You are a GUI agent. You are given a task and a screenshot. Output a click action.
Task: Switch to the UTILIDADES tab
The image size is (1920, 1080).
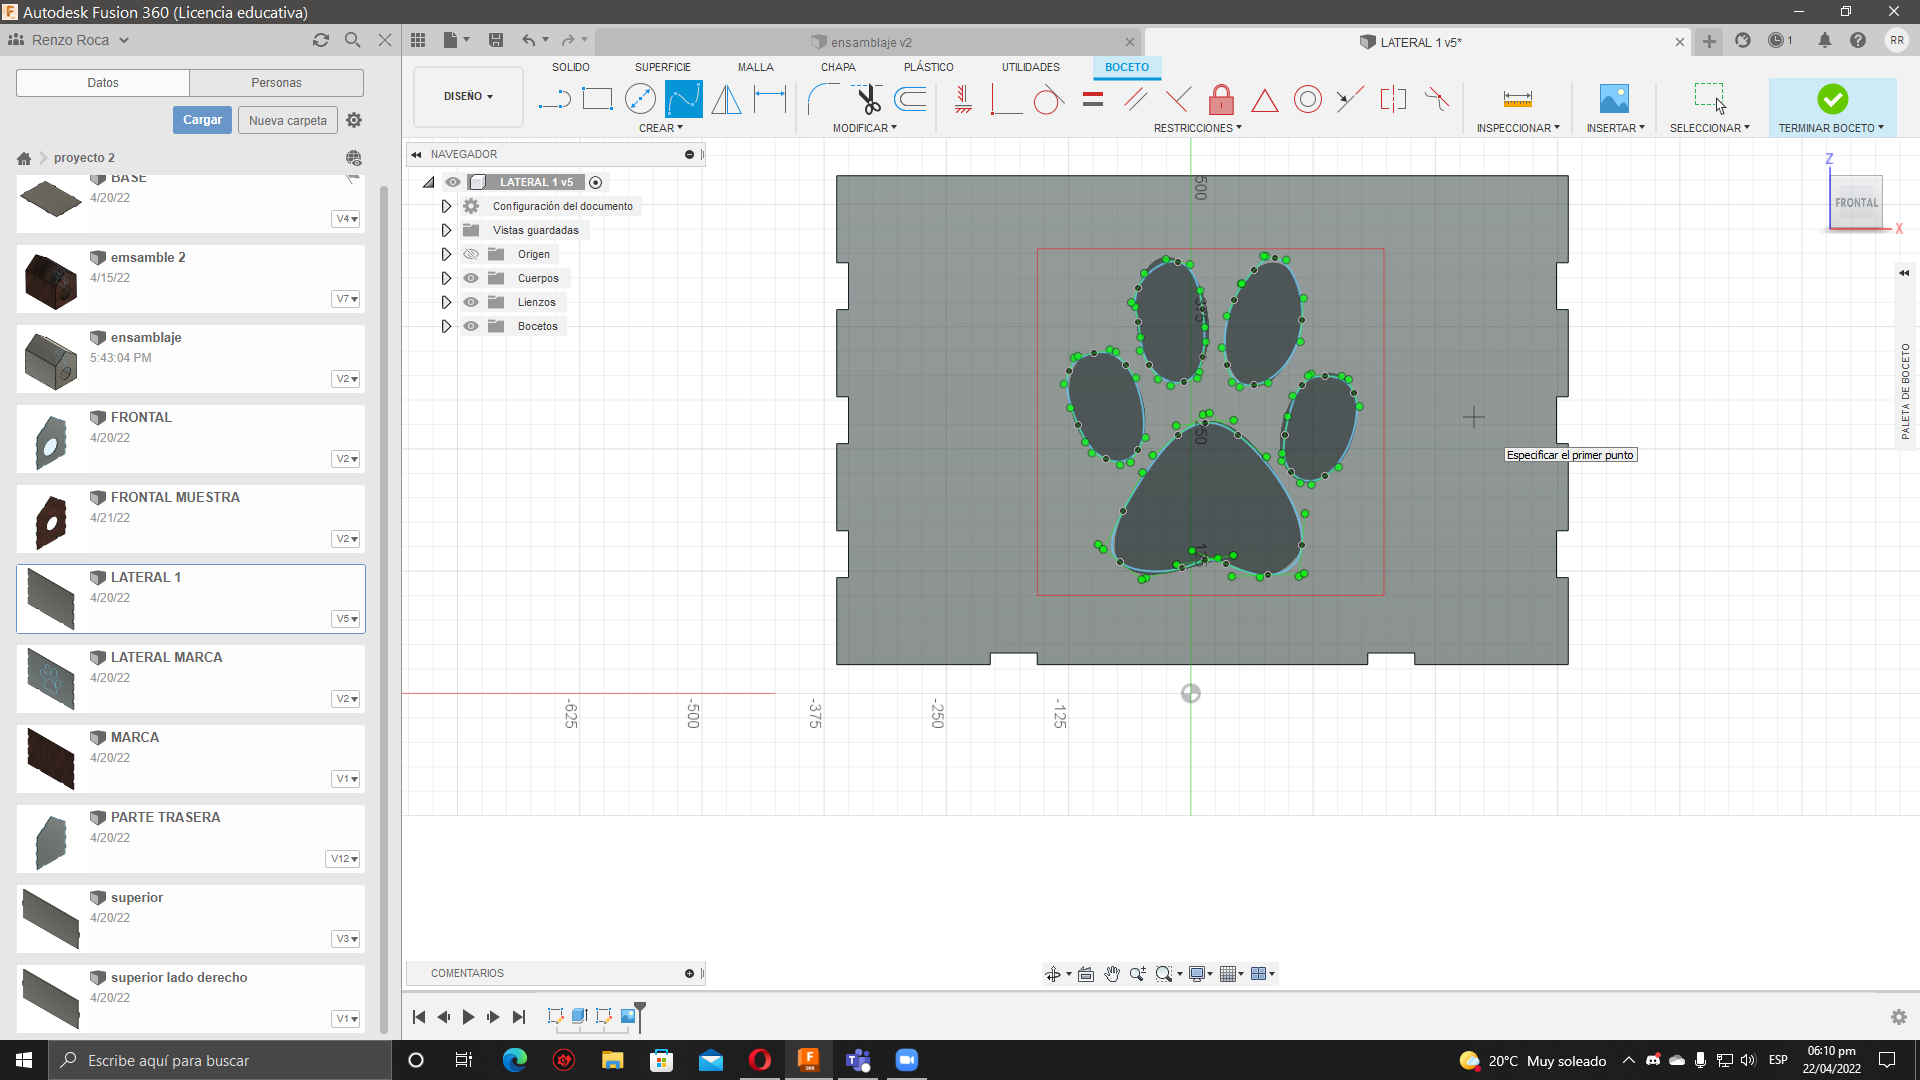point(1030,67)
